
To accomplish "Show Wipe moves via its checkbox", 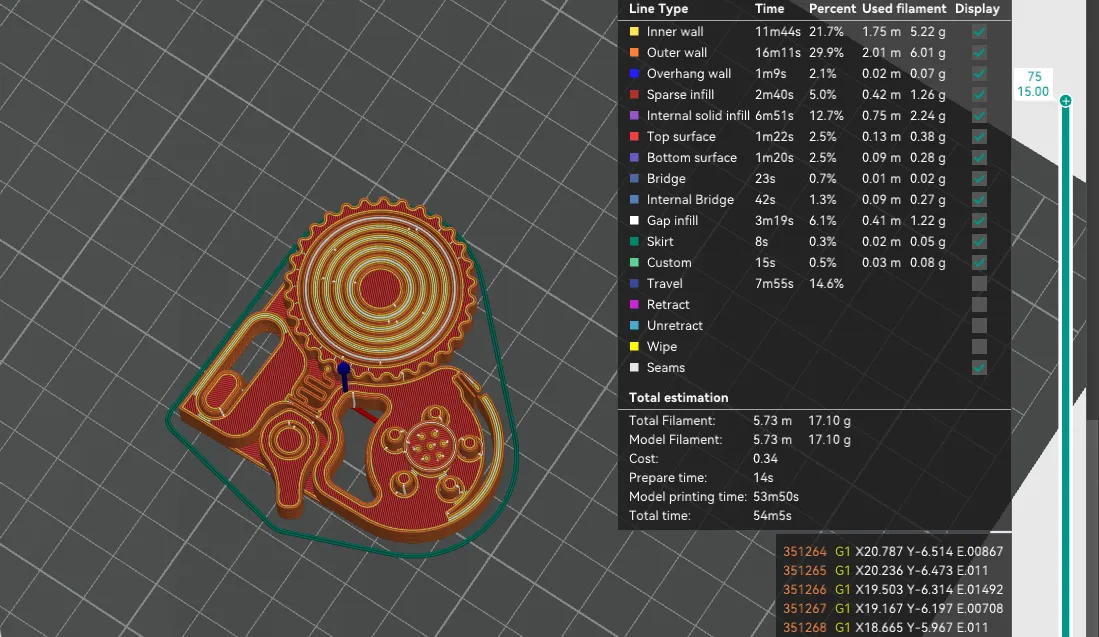I will pyautogui.click(x=979, y=347).
